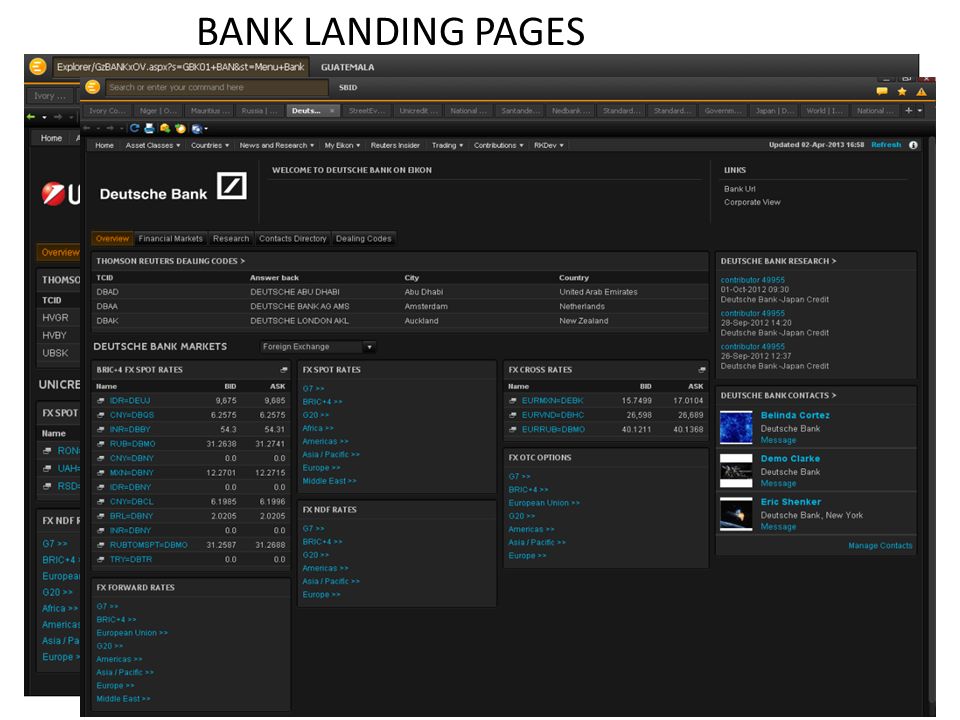Click the Manage Contacts link
Screen dimensions: 960x720
880,546
